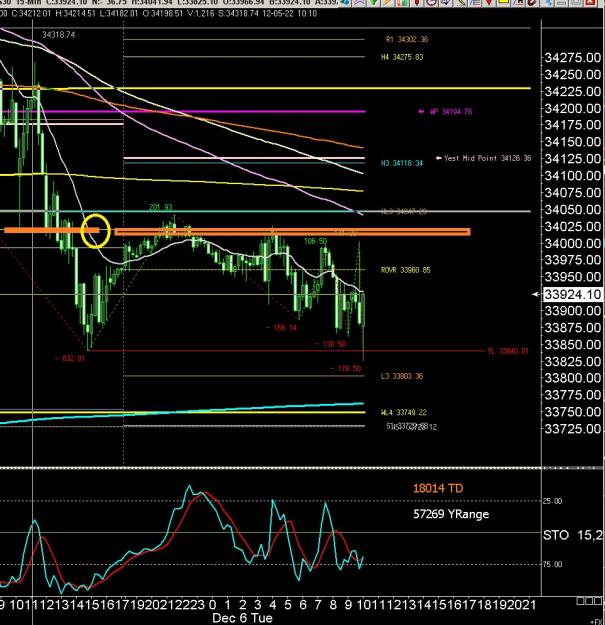Click the stochastic 25.00 level label
This screenshot has width=605, height=625.
coord(552,501)
